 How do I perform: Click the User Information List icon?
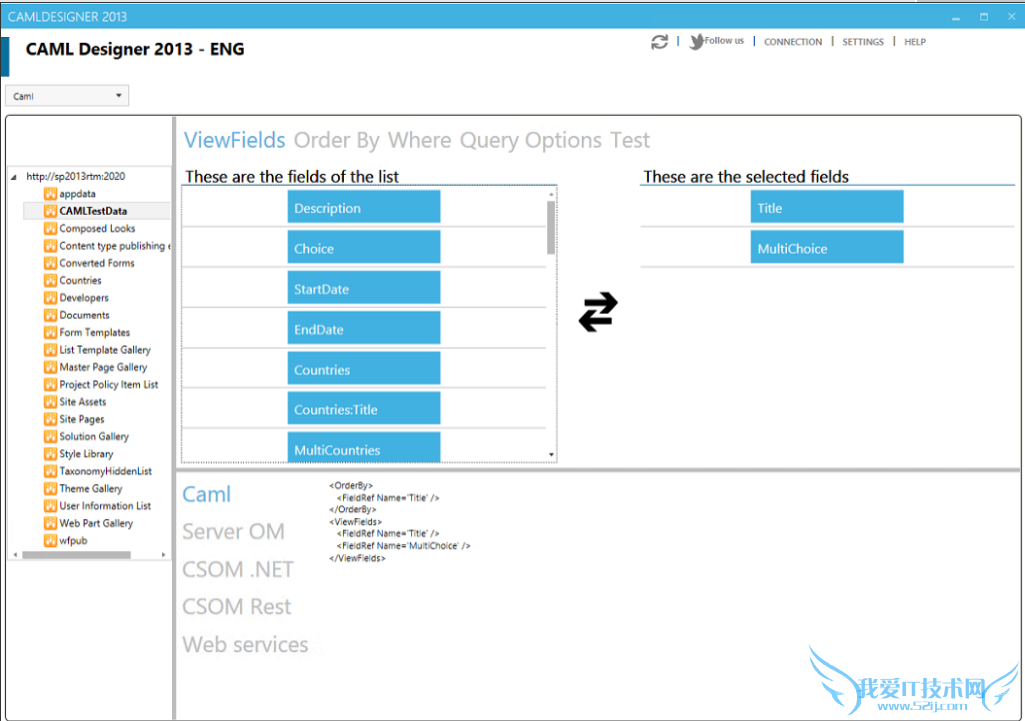(x=50, y=505)
